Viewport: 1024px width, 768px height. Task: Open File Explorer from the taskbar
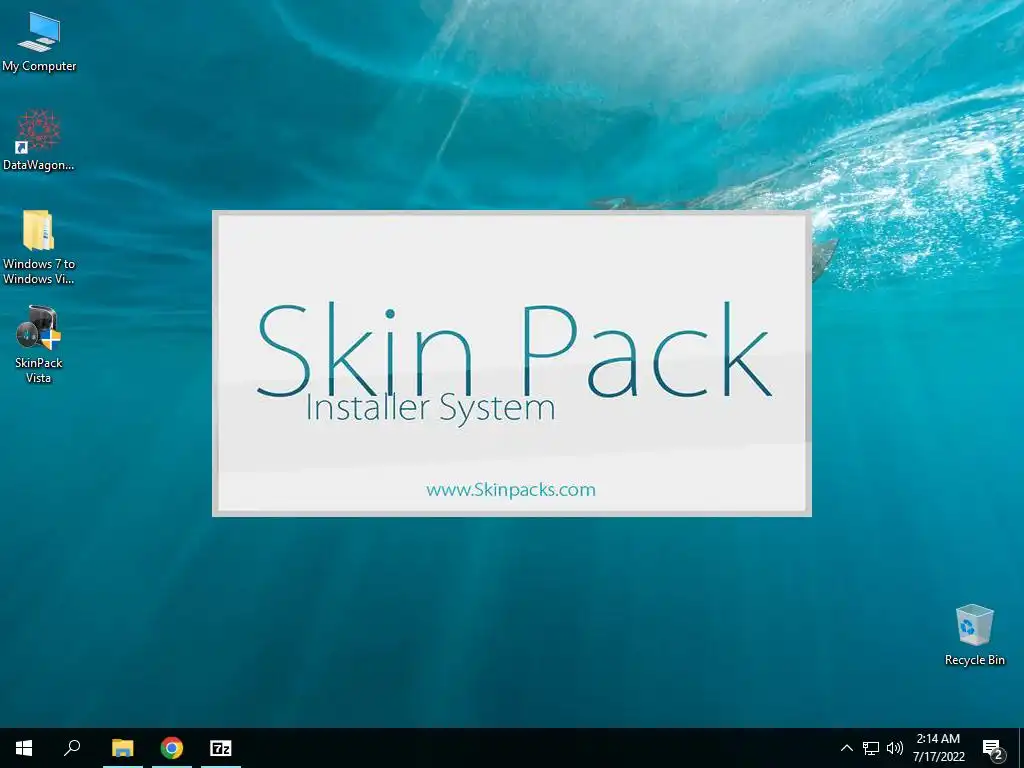point(122,748)
